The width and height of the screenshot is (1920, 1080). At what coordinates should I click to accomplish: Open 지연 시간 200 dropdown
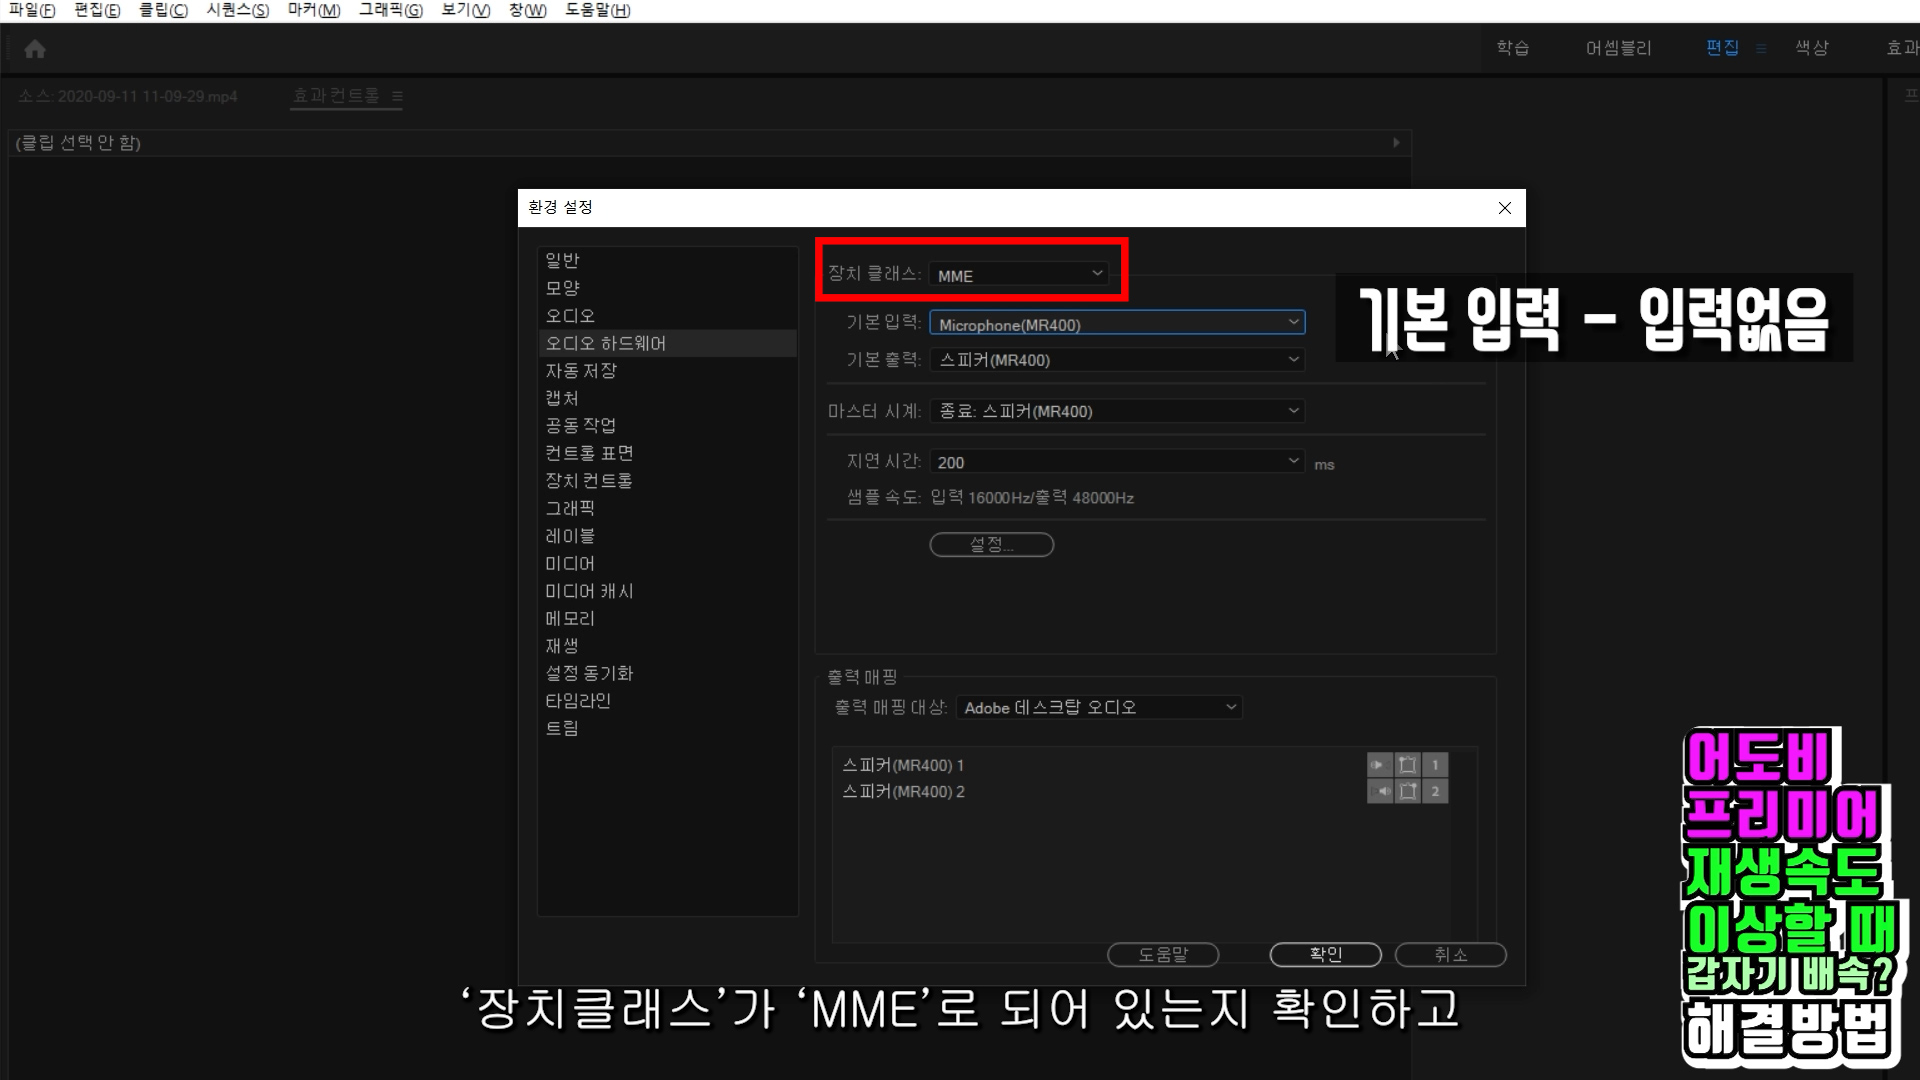coord(1117,461)
